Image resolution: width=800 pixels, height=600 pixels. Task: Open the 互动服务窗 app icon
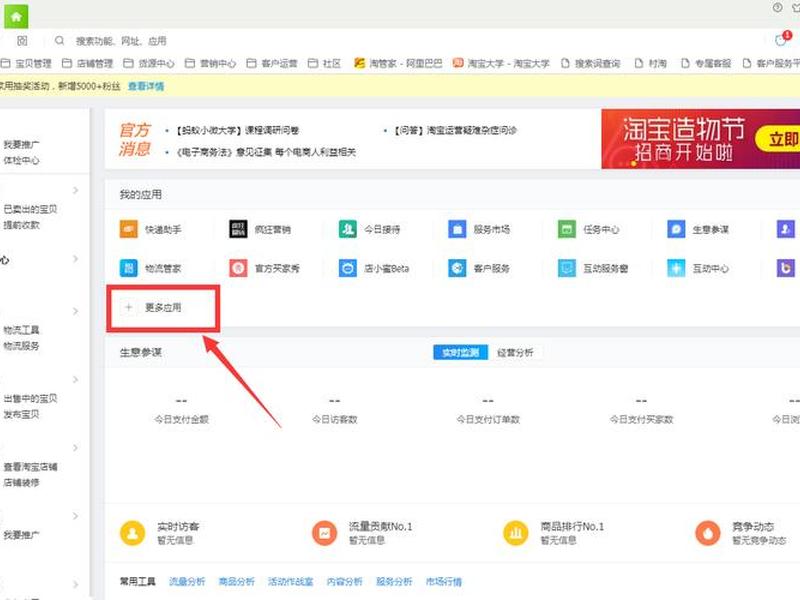(567, 268)
